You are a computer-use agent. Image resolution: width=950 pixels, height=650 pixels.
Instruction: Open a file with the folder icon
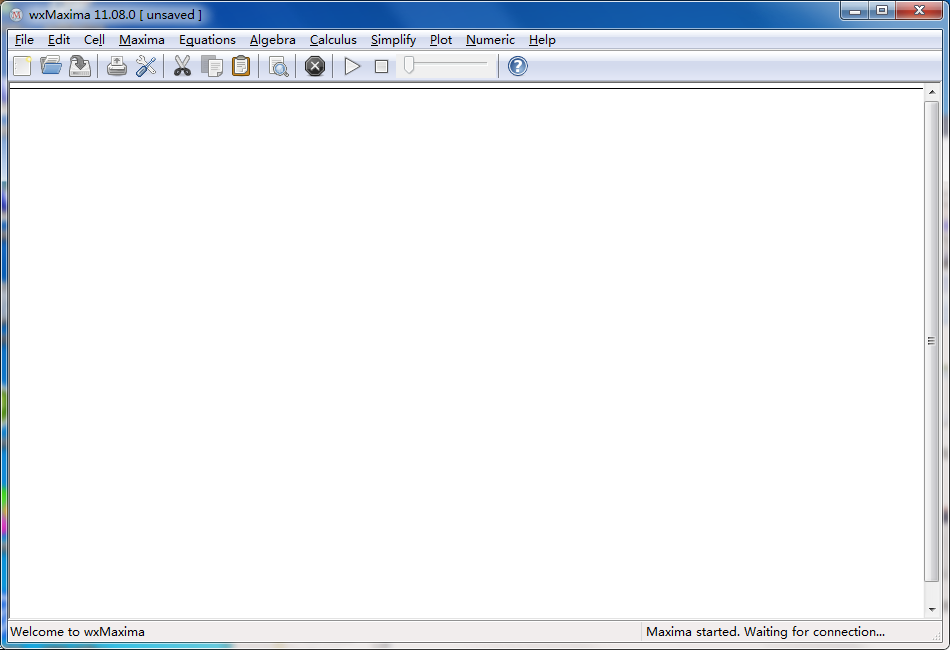(51, 67)
